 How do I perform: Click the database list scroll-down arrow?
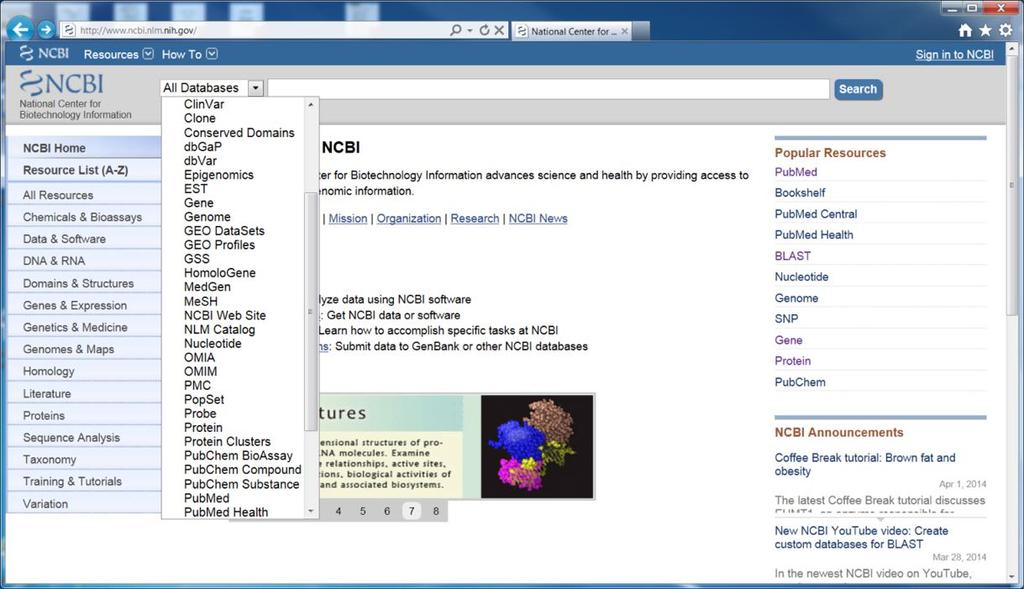[x=311, y=511]
